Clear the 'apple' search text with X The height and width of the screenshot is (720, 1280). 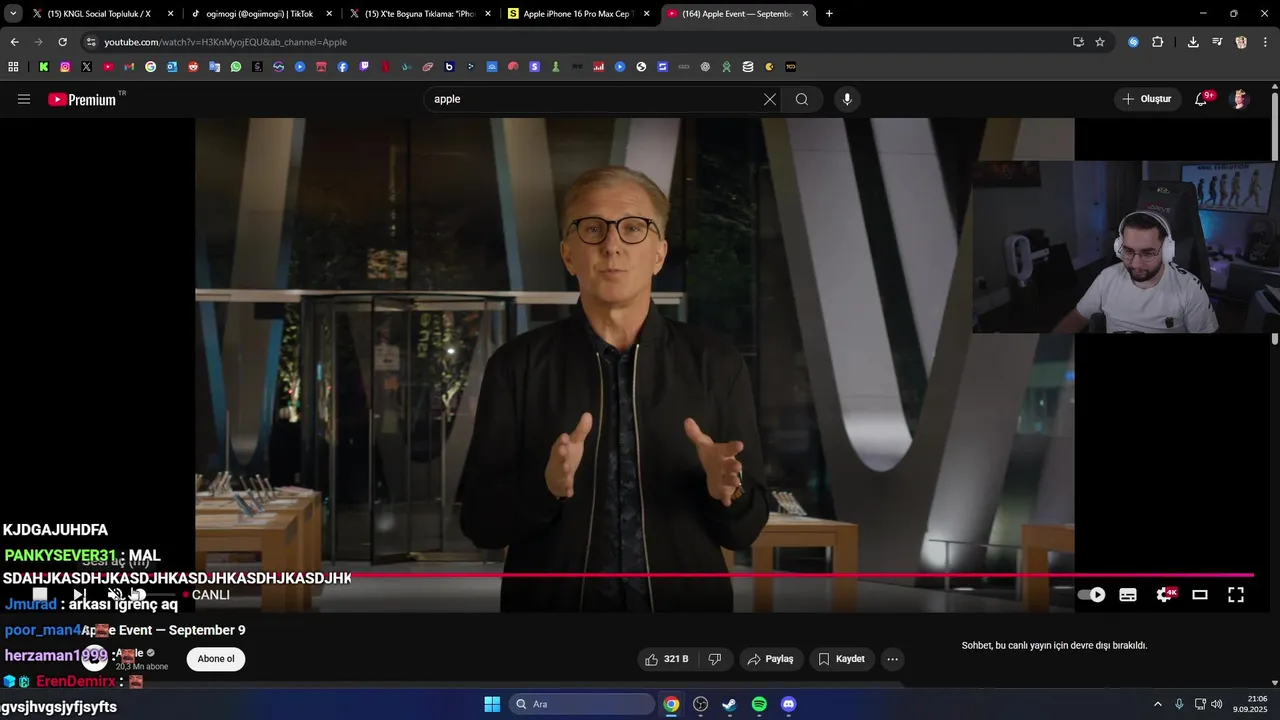point(770,99)
